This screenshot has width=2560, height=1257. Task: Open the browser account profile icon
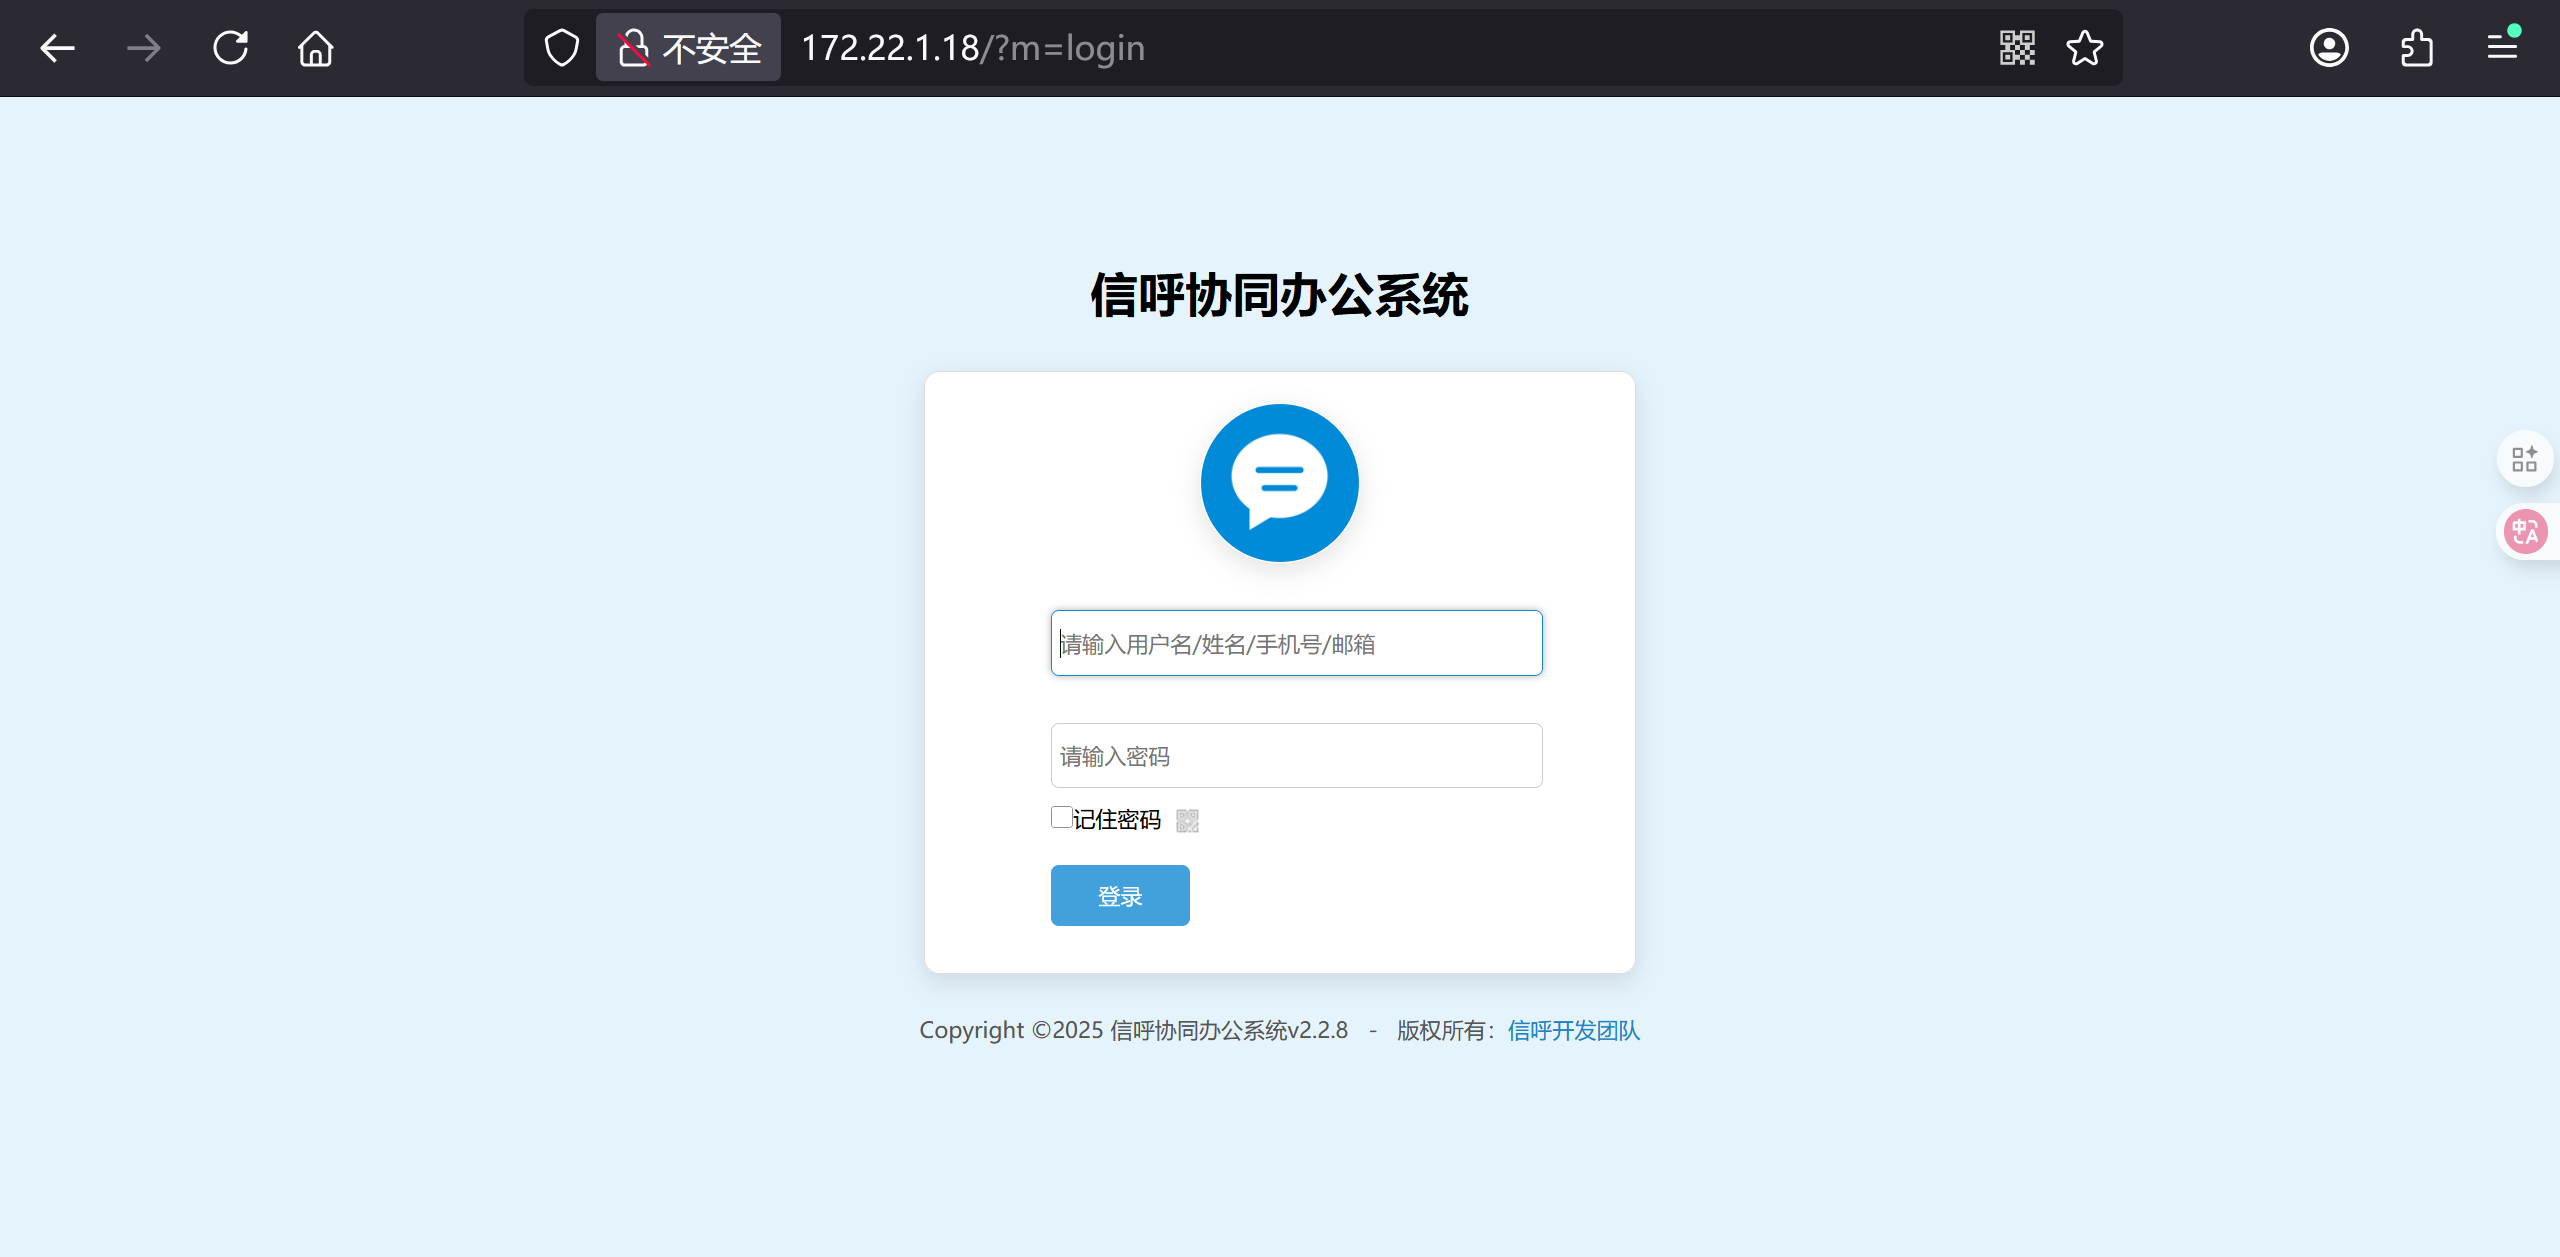tap(2329, 48)
